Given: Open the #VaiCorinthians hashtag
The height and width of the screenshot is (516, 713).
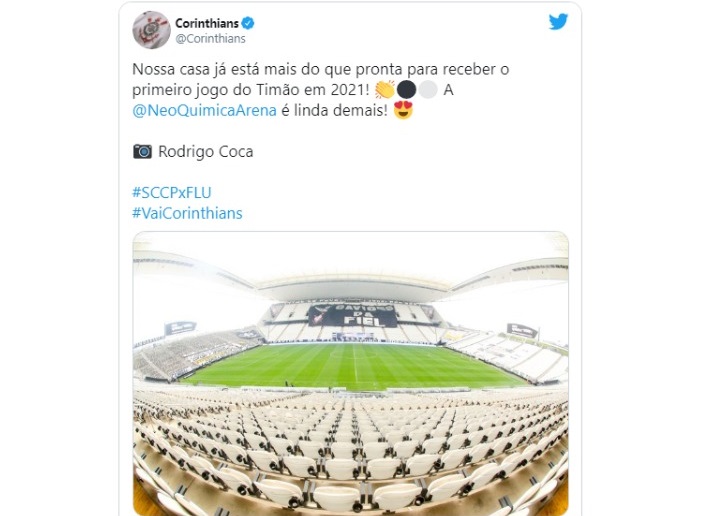Looking at the screenshot, I should tap(187, 213).
